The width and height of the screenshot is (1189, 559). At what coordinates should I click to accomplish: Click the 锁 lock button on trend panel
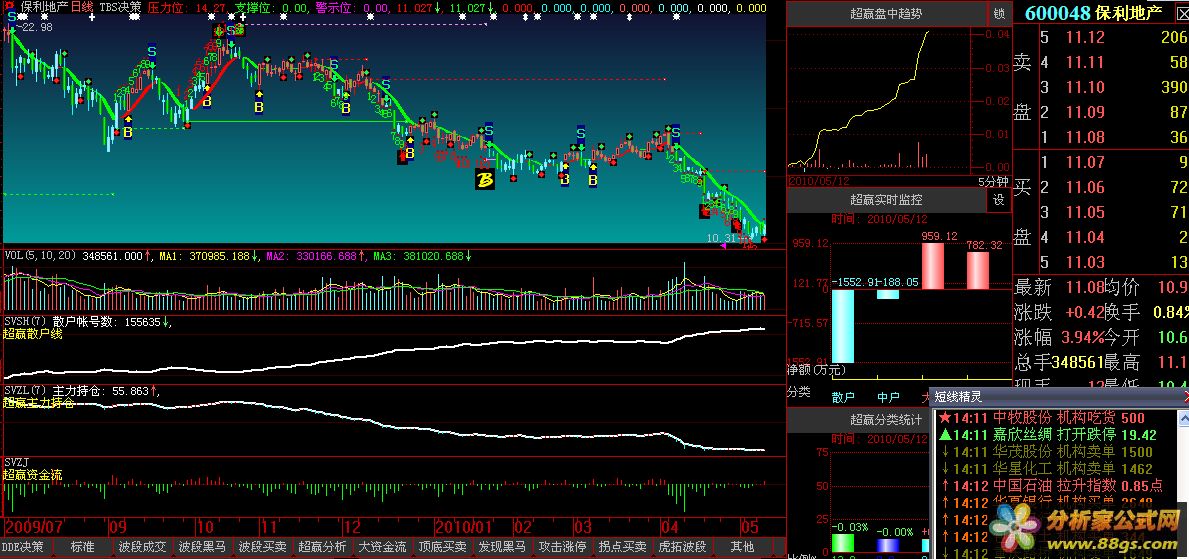tap(999, 14)
